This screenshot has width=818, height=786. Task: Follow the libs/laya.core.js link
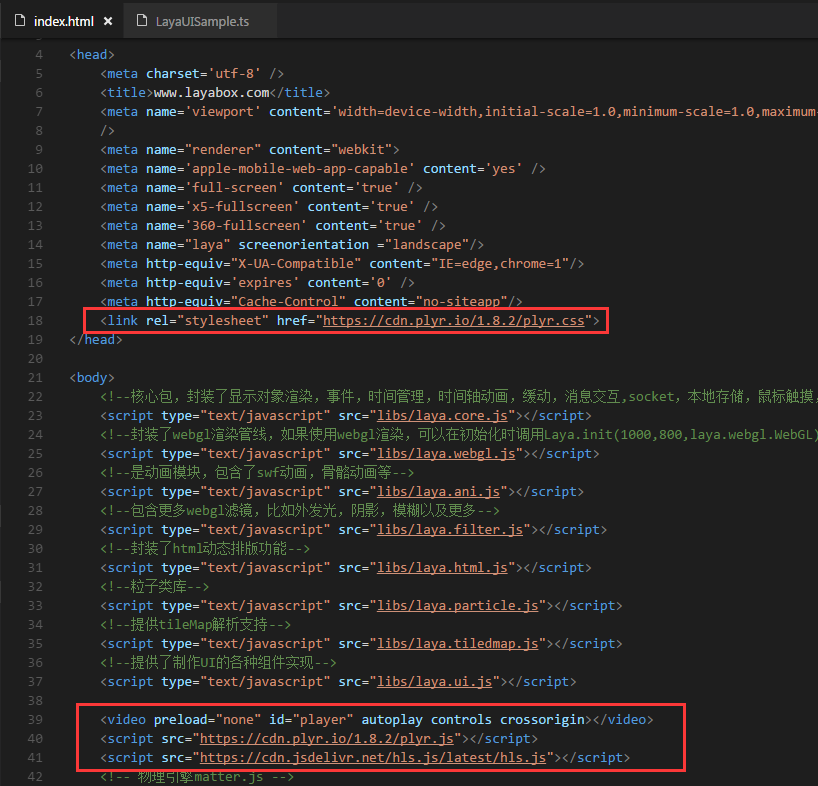[444, 415]
